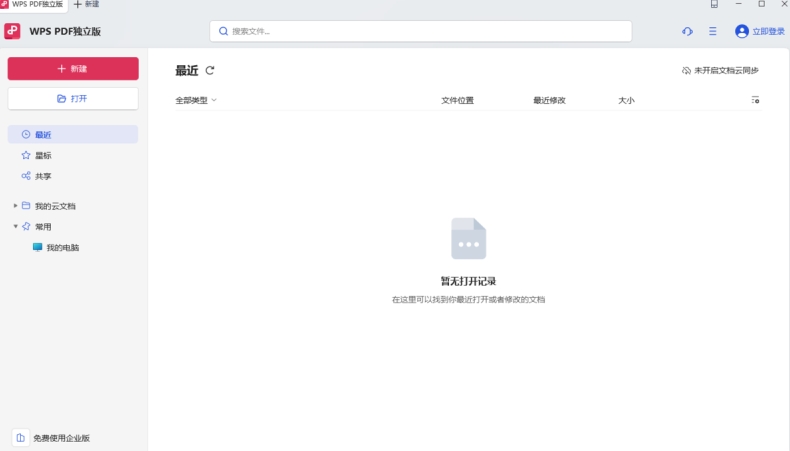Click the red 新建 button

point(73,69)
